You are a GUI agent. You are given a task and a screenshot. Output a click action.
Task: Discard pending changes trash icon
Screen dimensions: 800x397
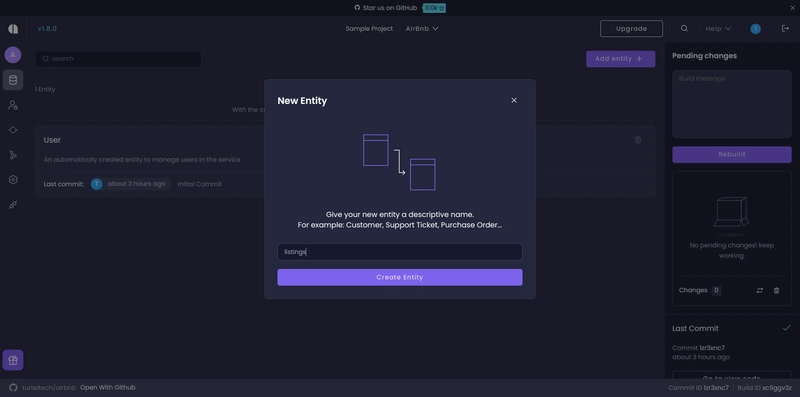(777, 290)
